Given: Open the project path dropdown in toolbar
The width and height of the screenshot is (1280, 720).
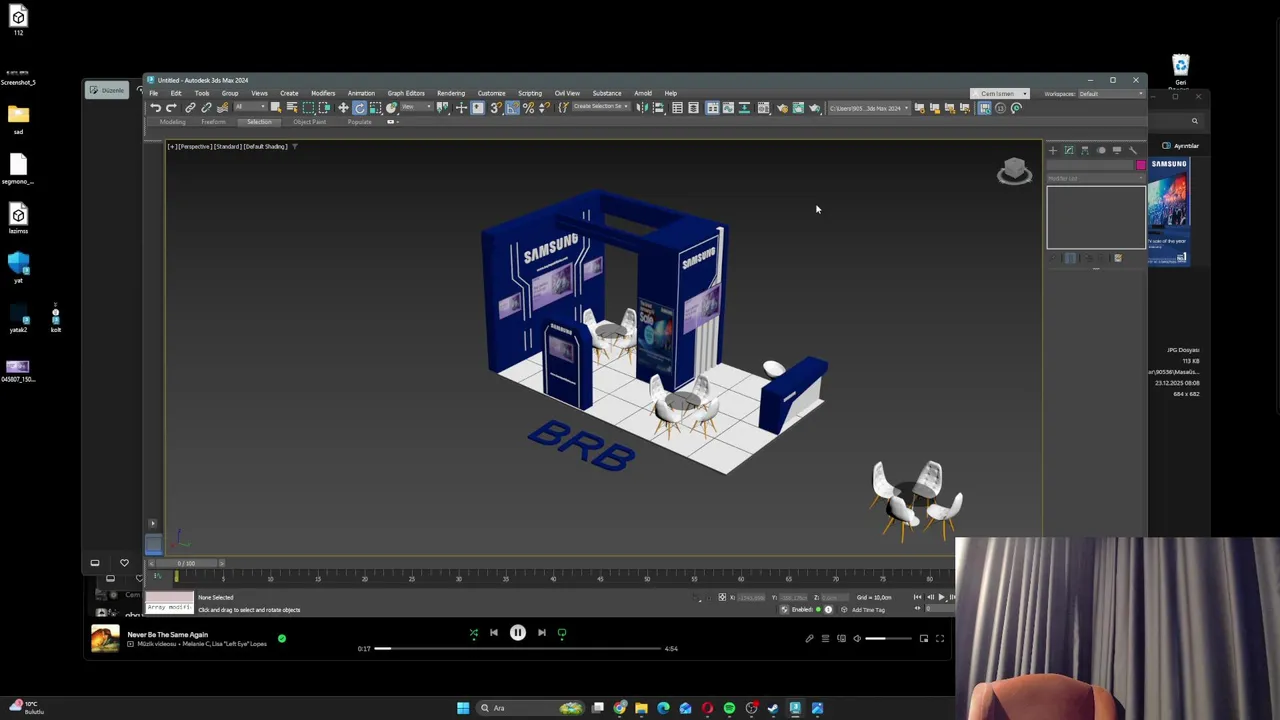Looking at the screenshot, I should click(x=869, y=108).
